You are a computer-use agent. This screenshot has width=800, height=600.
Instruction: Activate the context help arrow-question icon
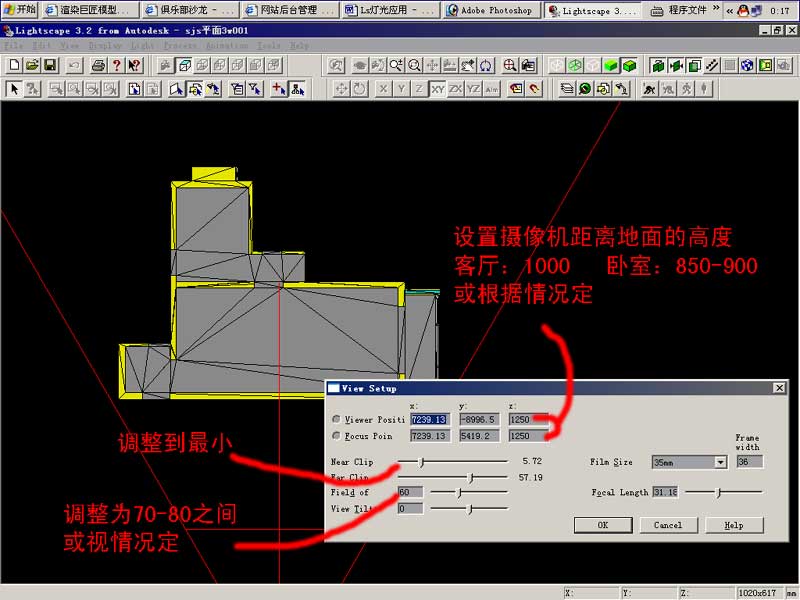tap(134, 65)
